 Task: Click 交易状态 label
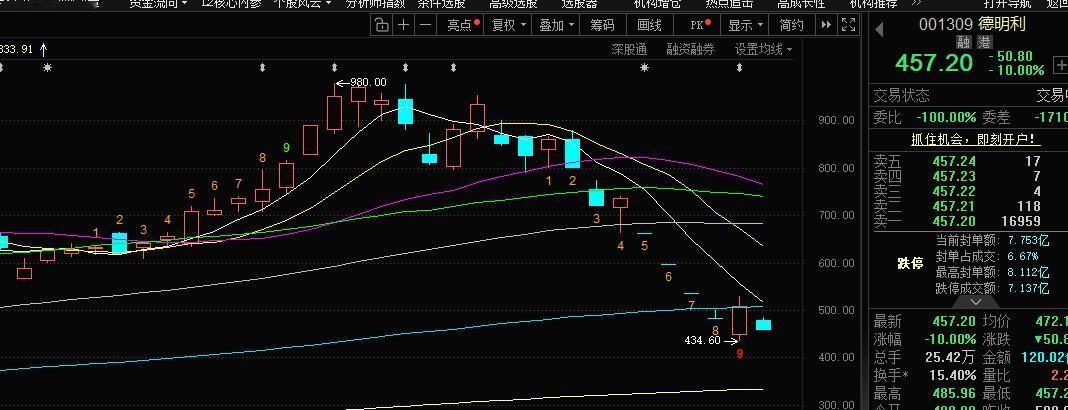[x=902, y=95]
